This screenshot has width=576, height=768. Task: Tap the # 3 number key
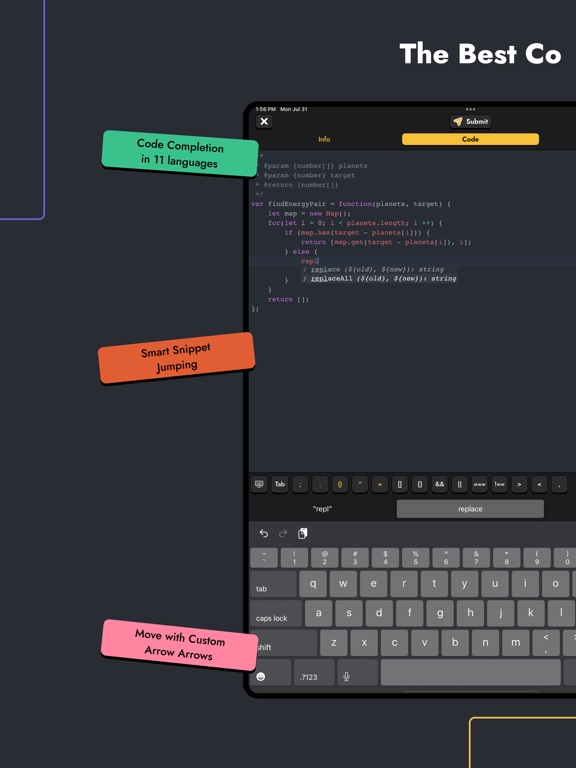point(355,558)
